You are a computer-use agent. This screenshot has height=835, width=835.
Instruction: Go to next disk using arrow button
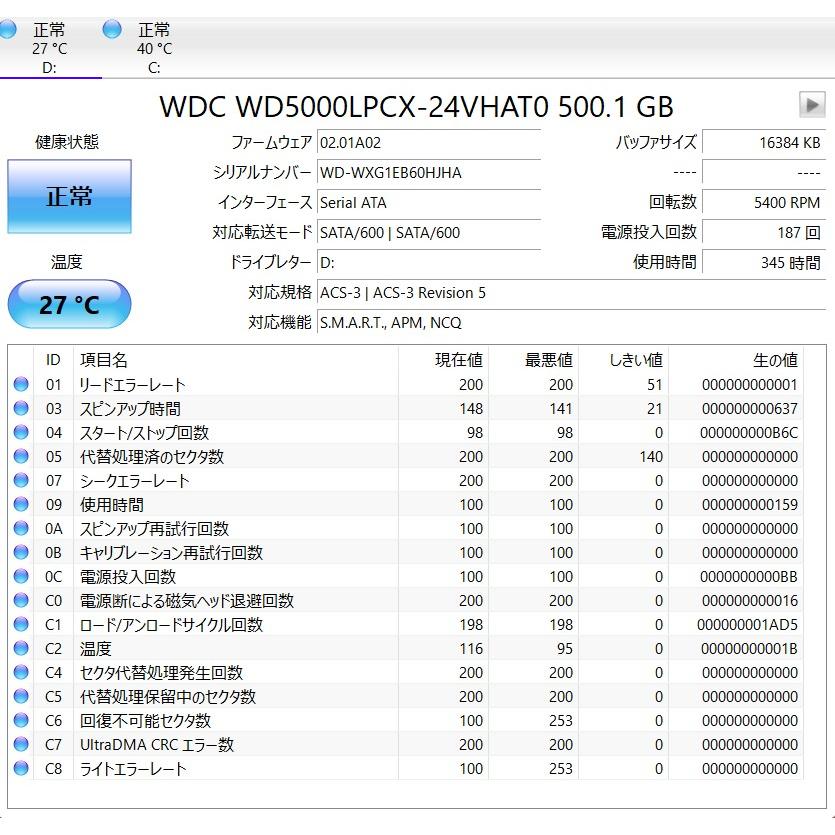[812, 105]
